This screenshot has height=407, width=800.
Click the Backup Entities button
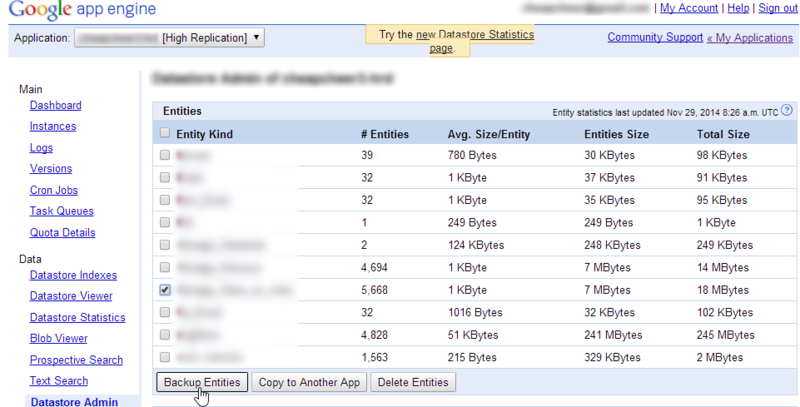click(202, 382)
